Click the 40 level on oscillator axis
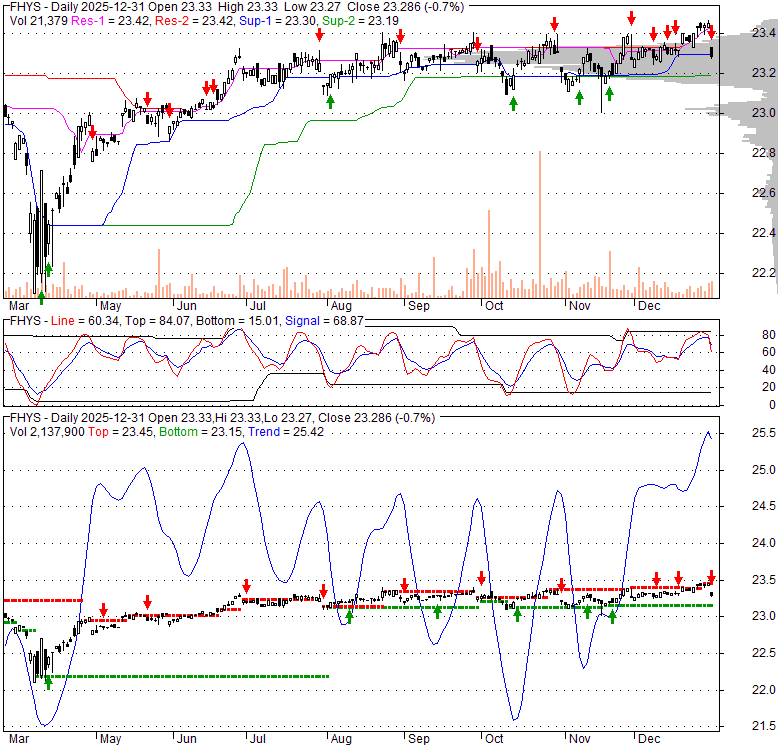Image resolution: width=780 pixels, height=745 pixels. click(x=769, y=370)
